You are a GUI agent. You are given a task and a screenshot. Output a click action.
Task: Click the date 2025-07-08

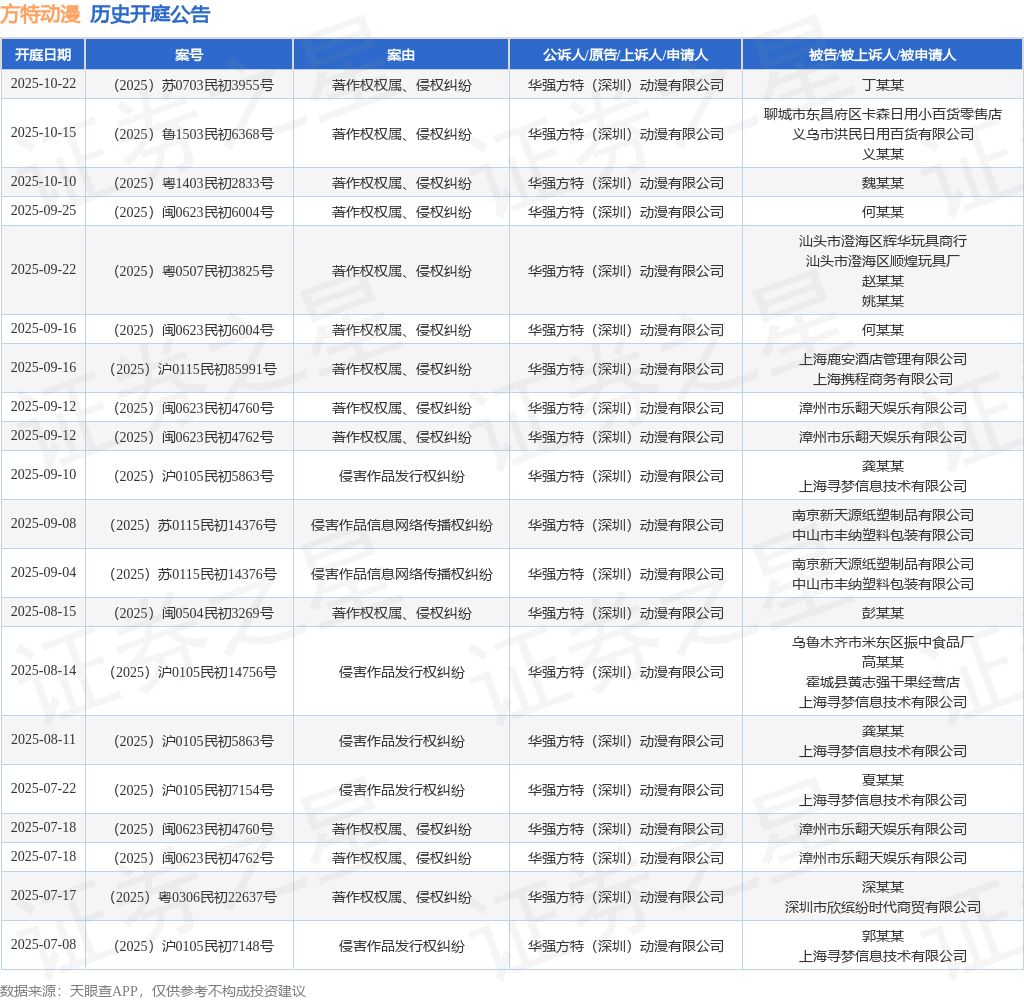tap(43, 945)
